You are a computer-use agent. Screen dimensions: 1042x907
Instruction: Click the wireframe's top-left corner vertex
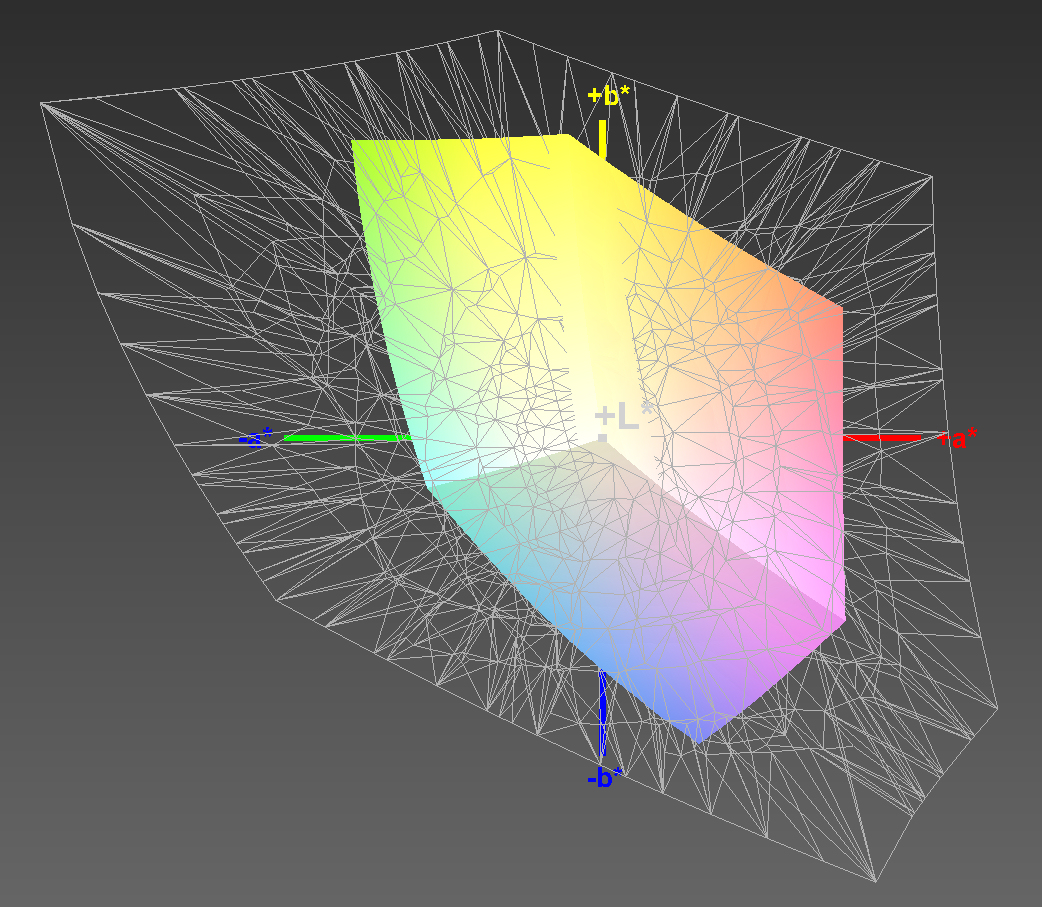point(41,102)
